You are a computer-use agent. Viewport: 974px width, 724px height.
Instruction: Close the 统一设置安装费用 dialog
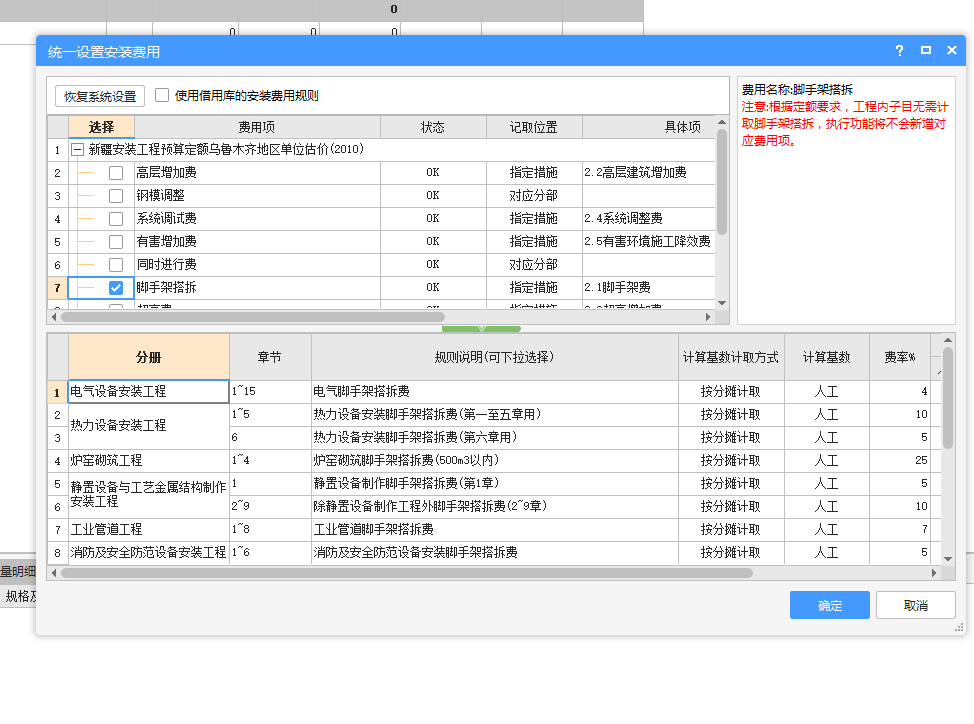coord(952,50)
